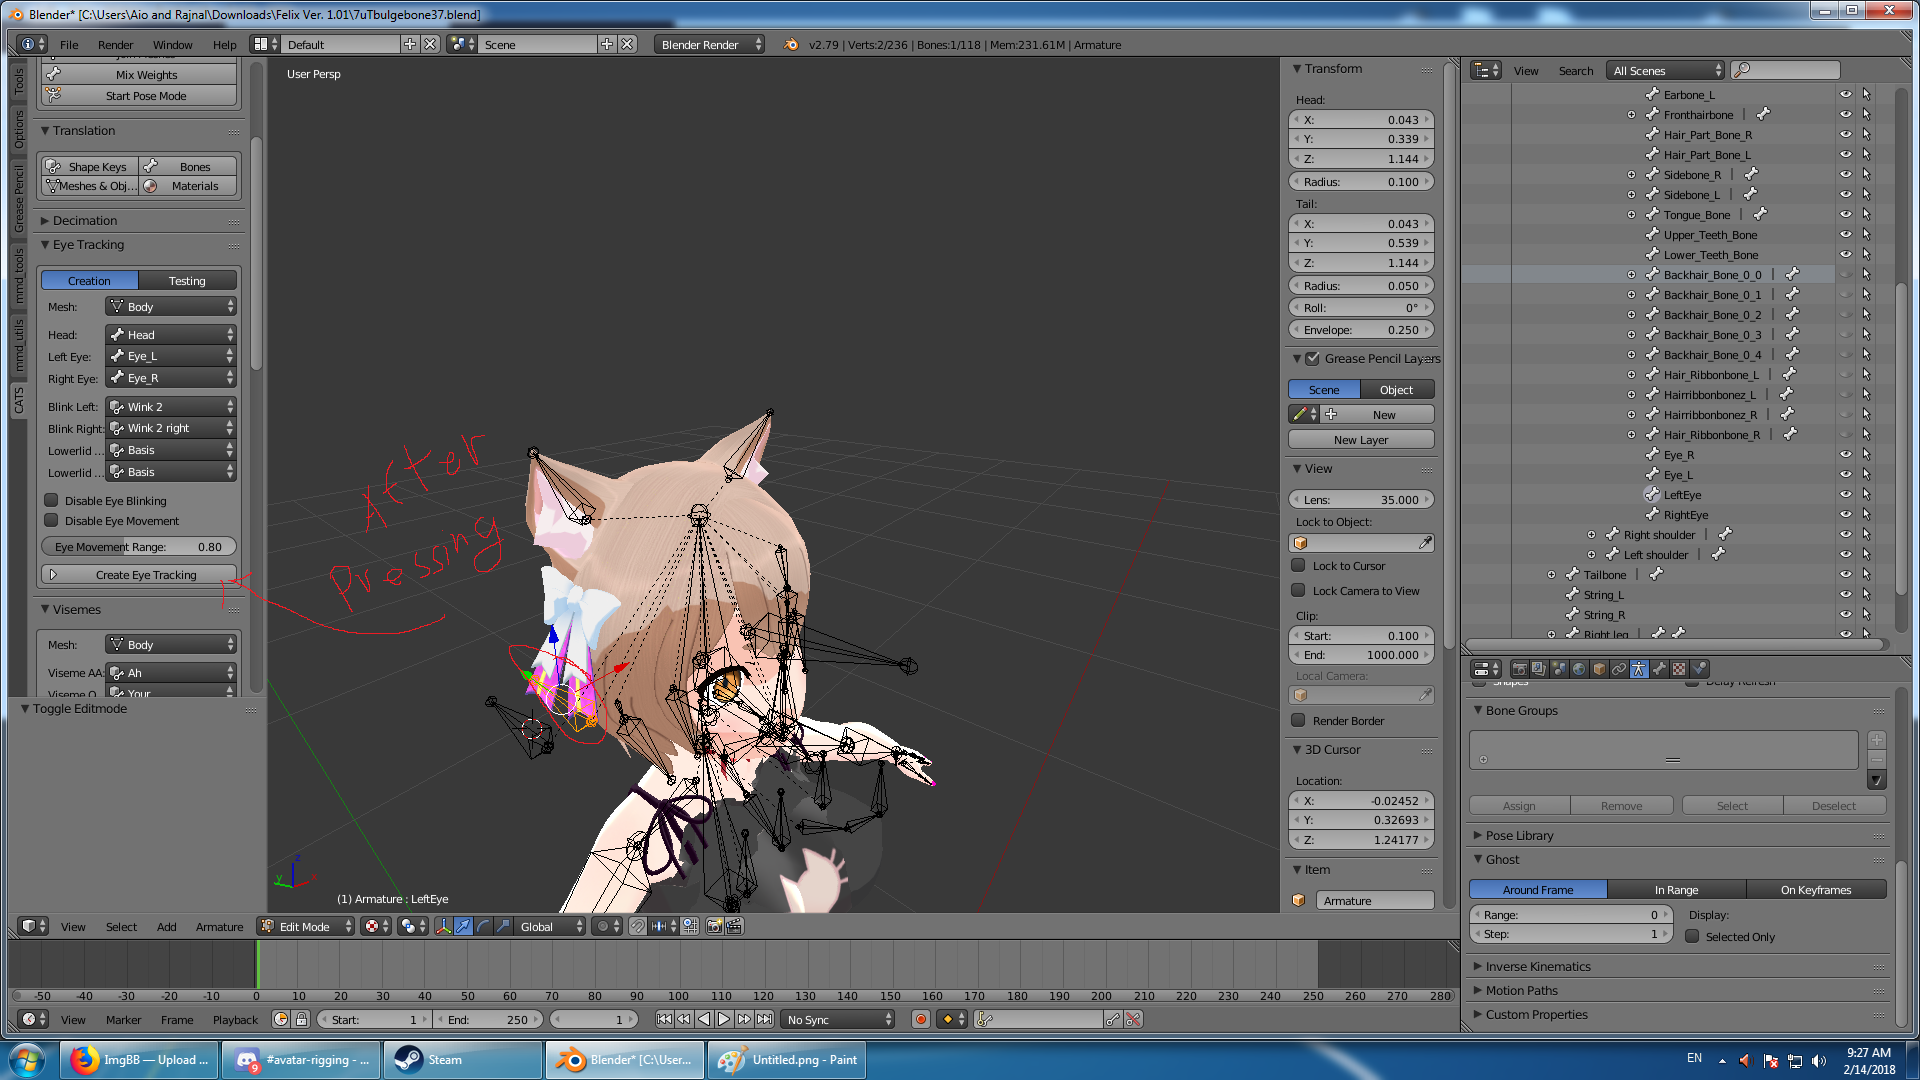Viewport: 1920px width, 1080px height.
Task: Open the Scene properties tab
Action: [1559, 669]
